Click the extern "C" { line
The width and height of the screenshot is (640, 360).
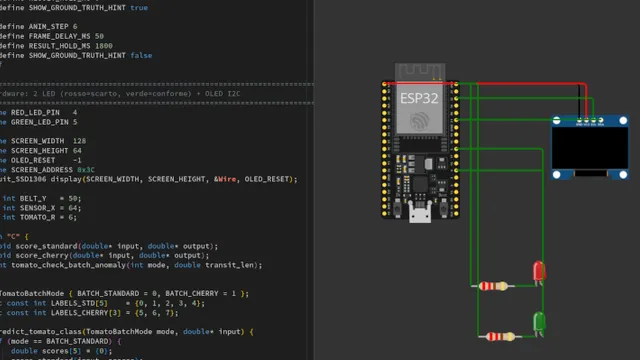pos(15,236)
